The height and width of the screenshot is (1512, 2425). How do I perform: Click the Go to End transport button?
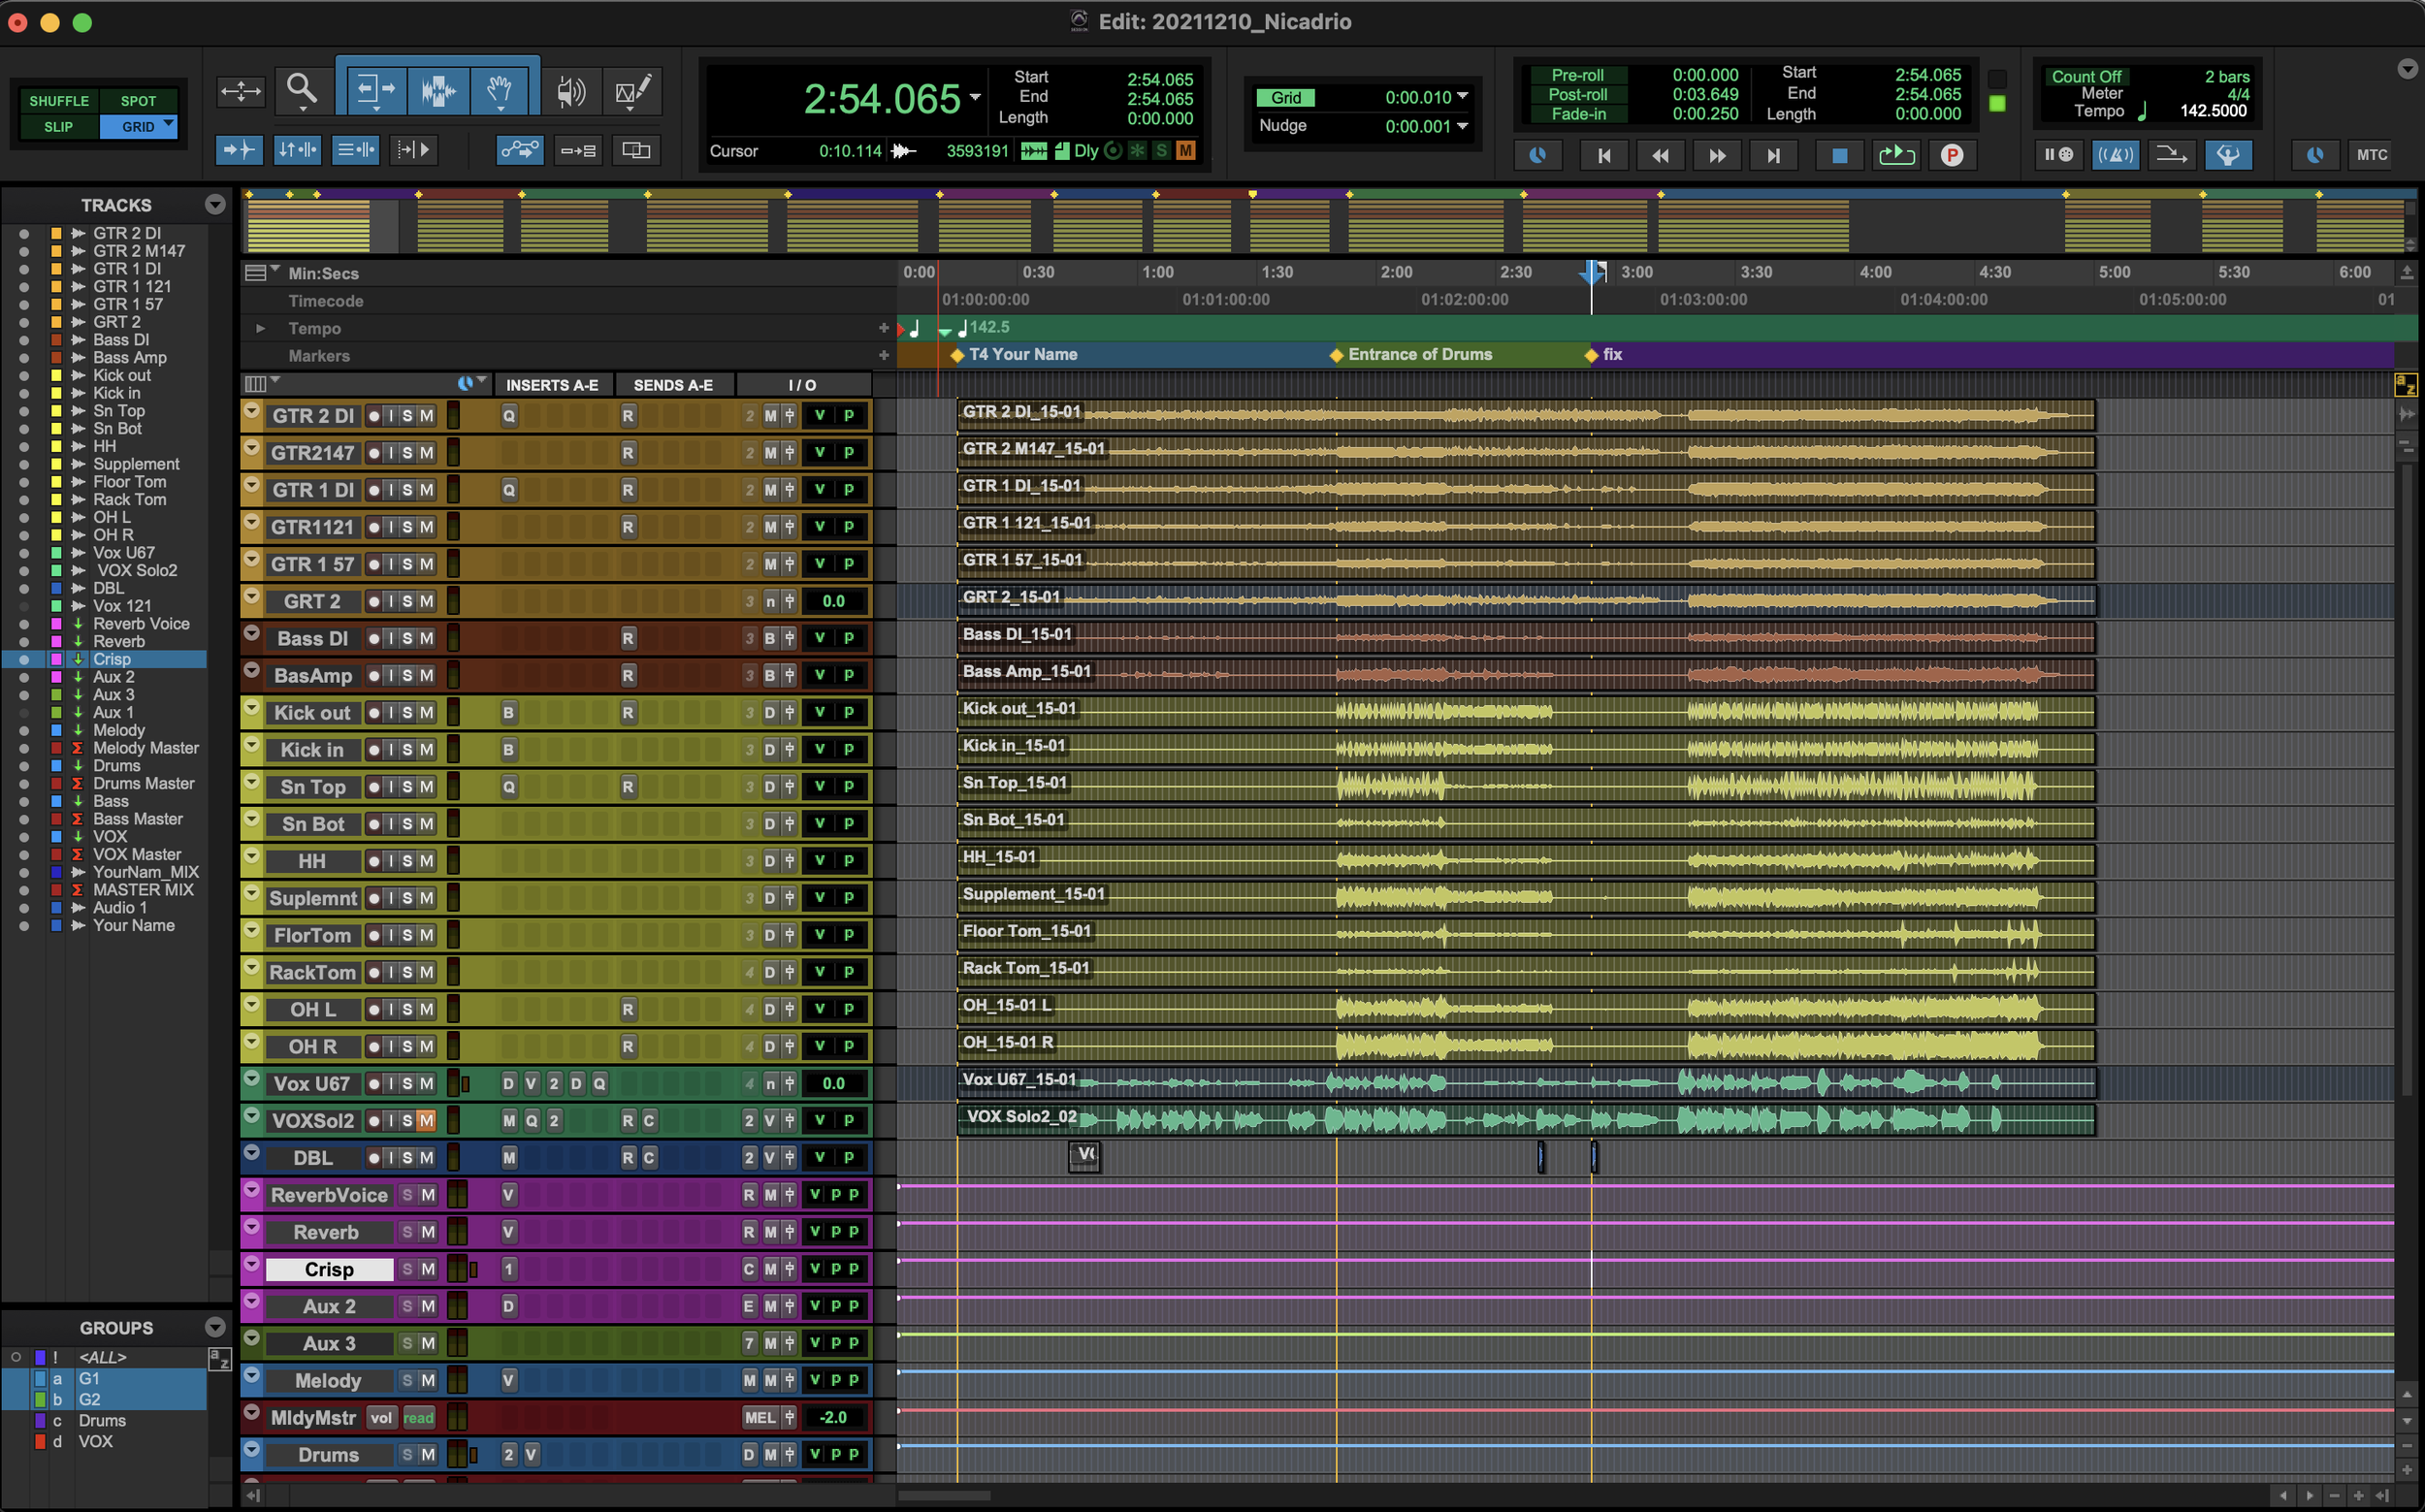pos(1773,155)
